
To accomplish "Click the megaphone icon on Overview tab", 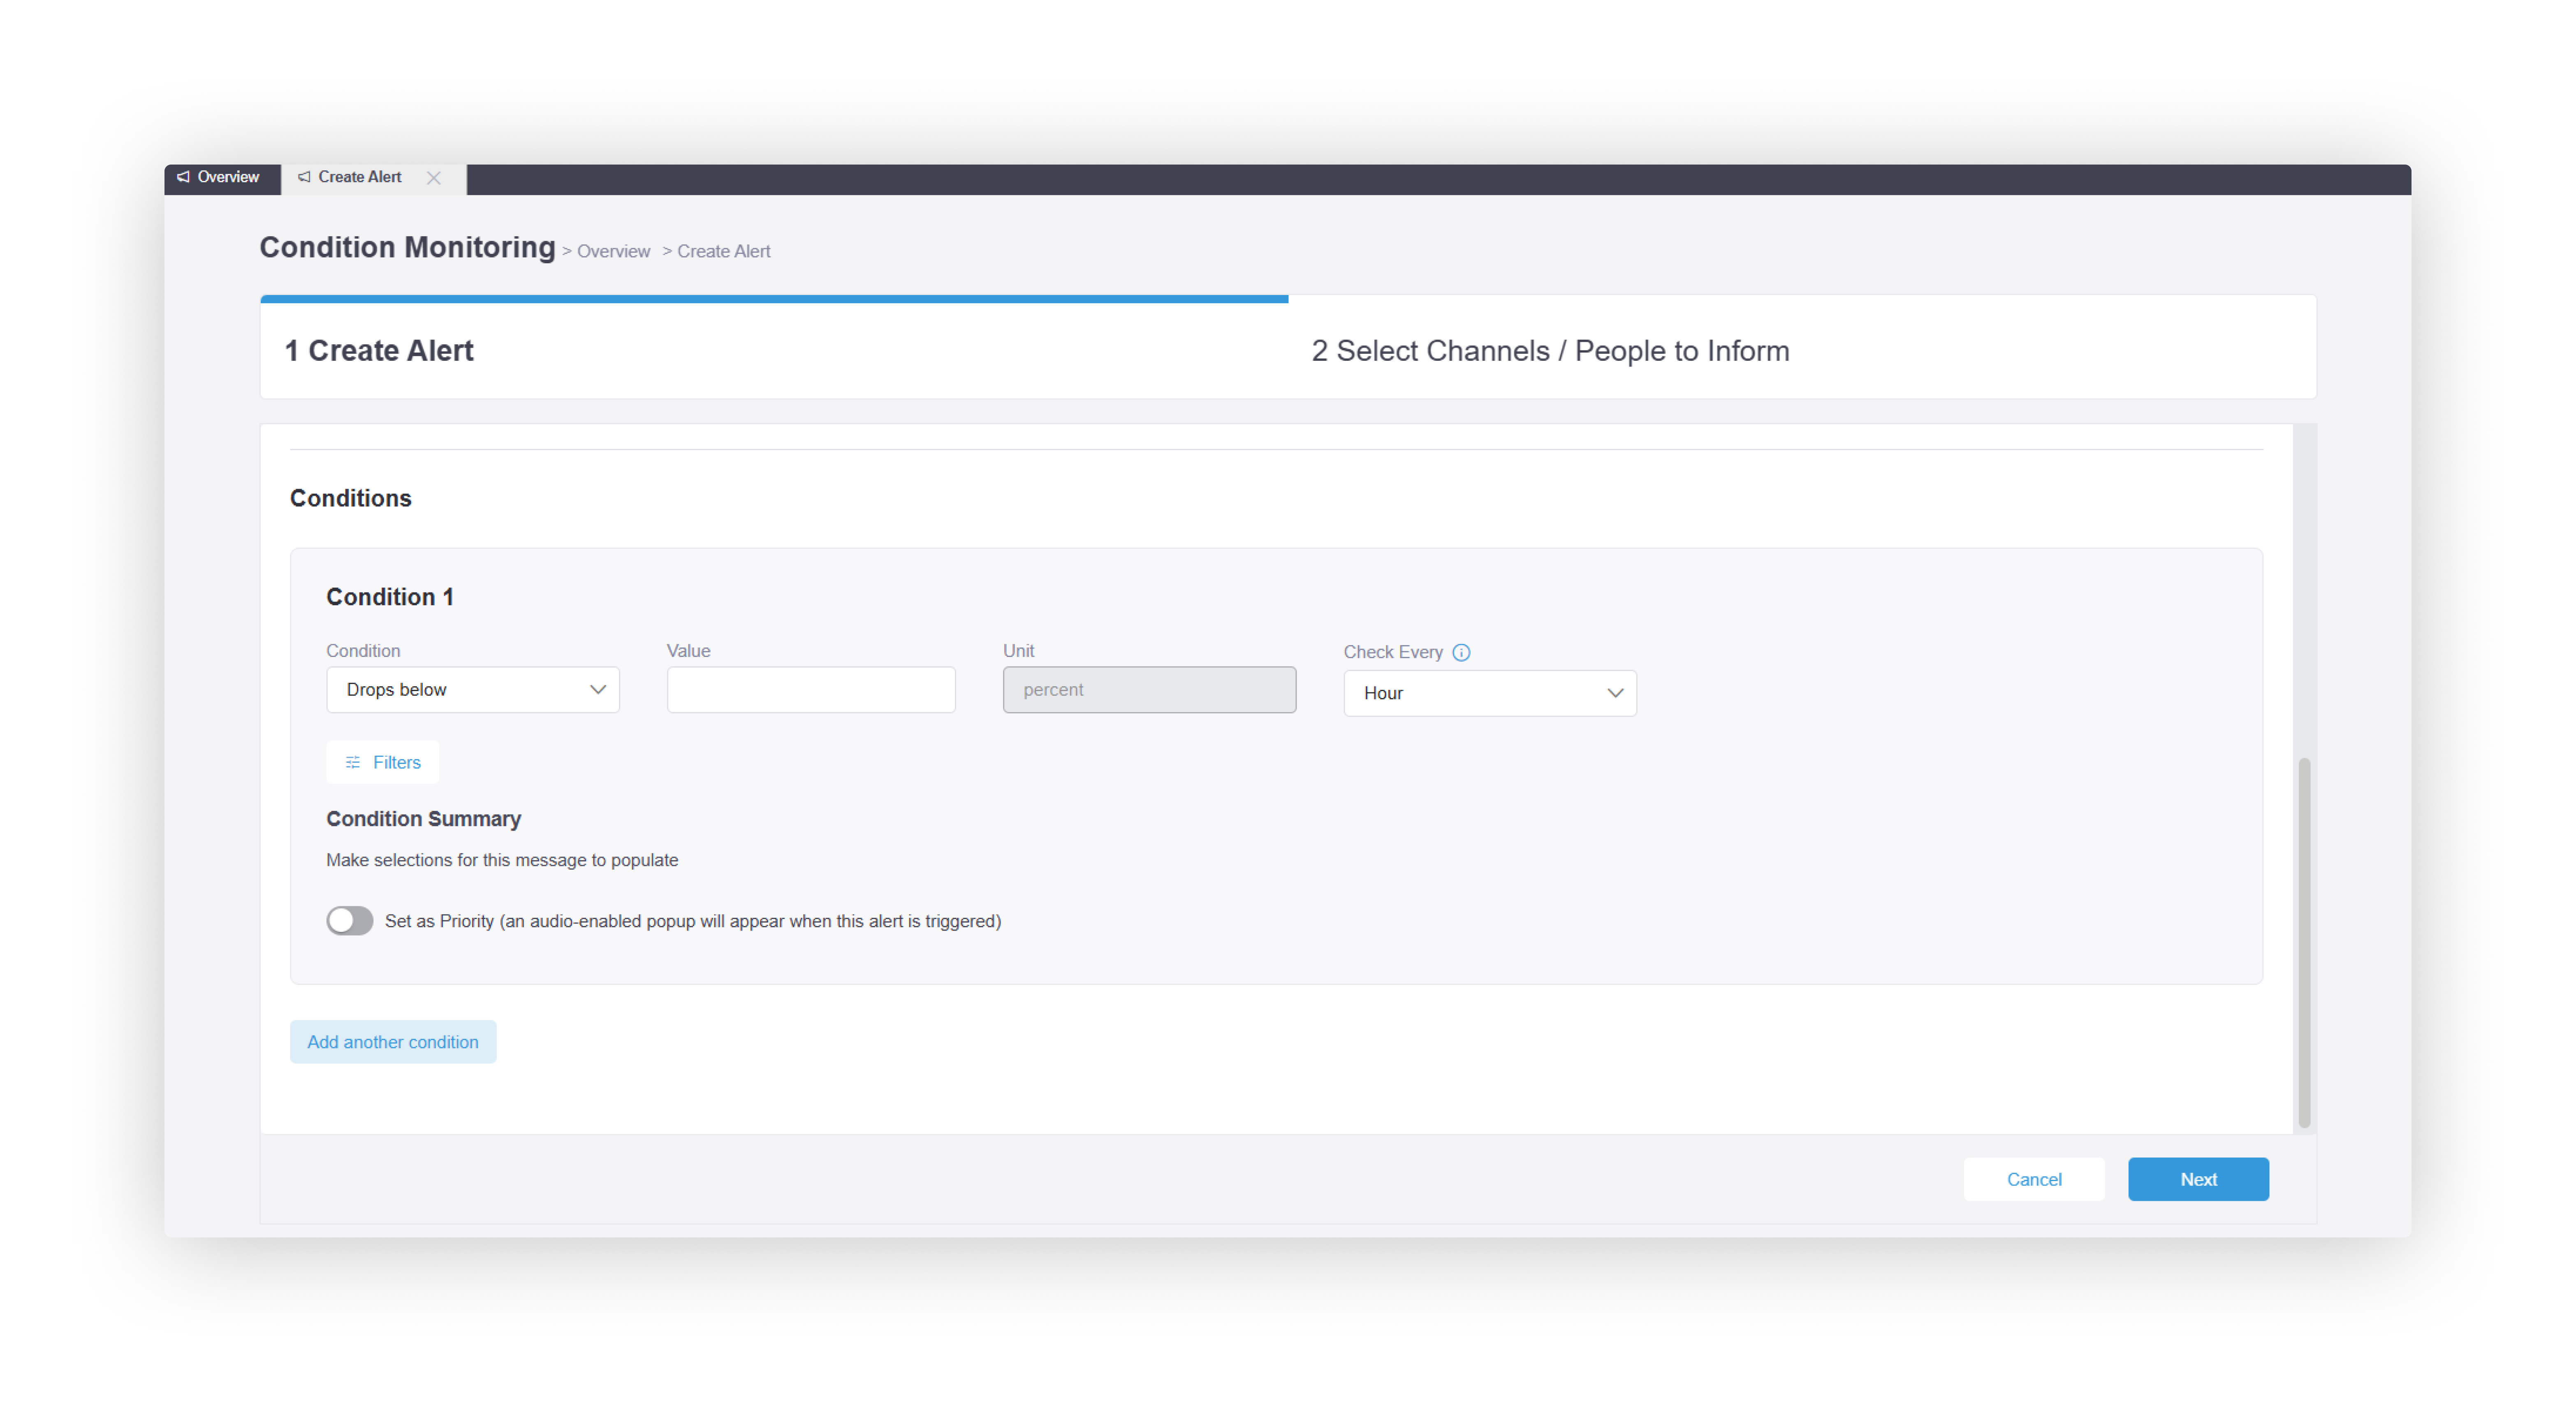I will click(x=184, y=177).
